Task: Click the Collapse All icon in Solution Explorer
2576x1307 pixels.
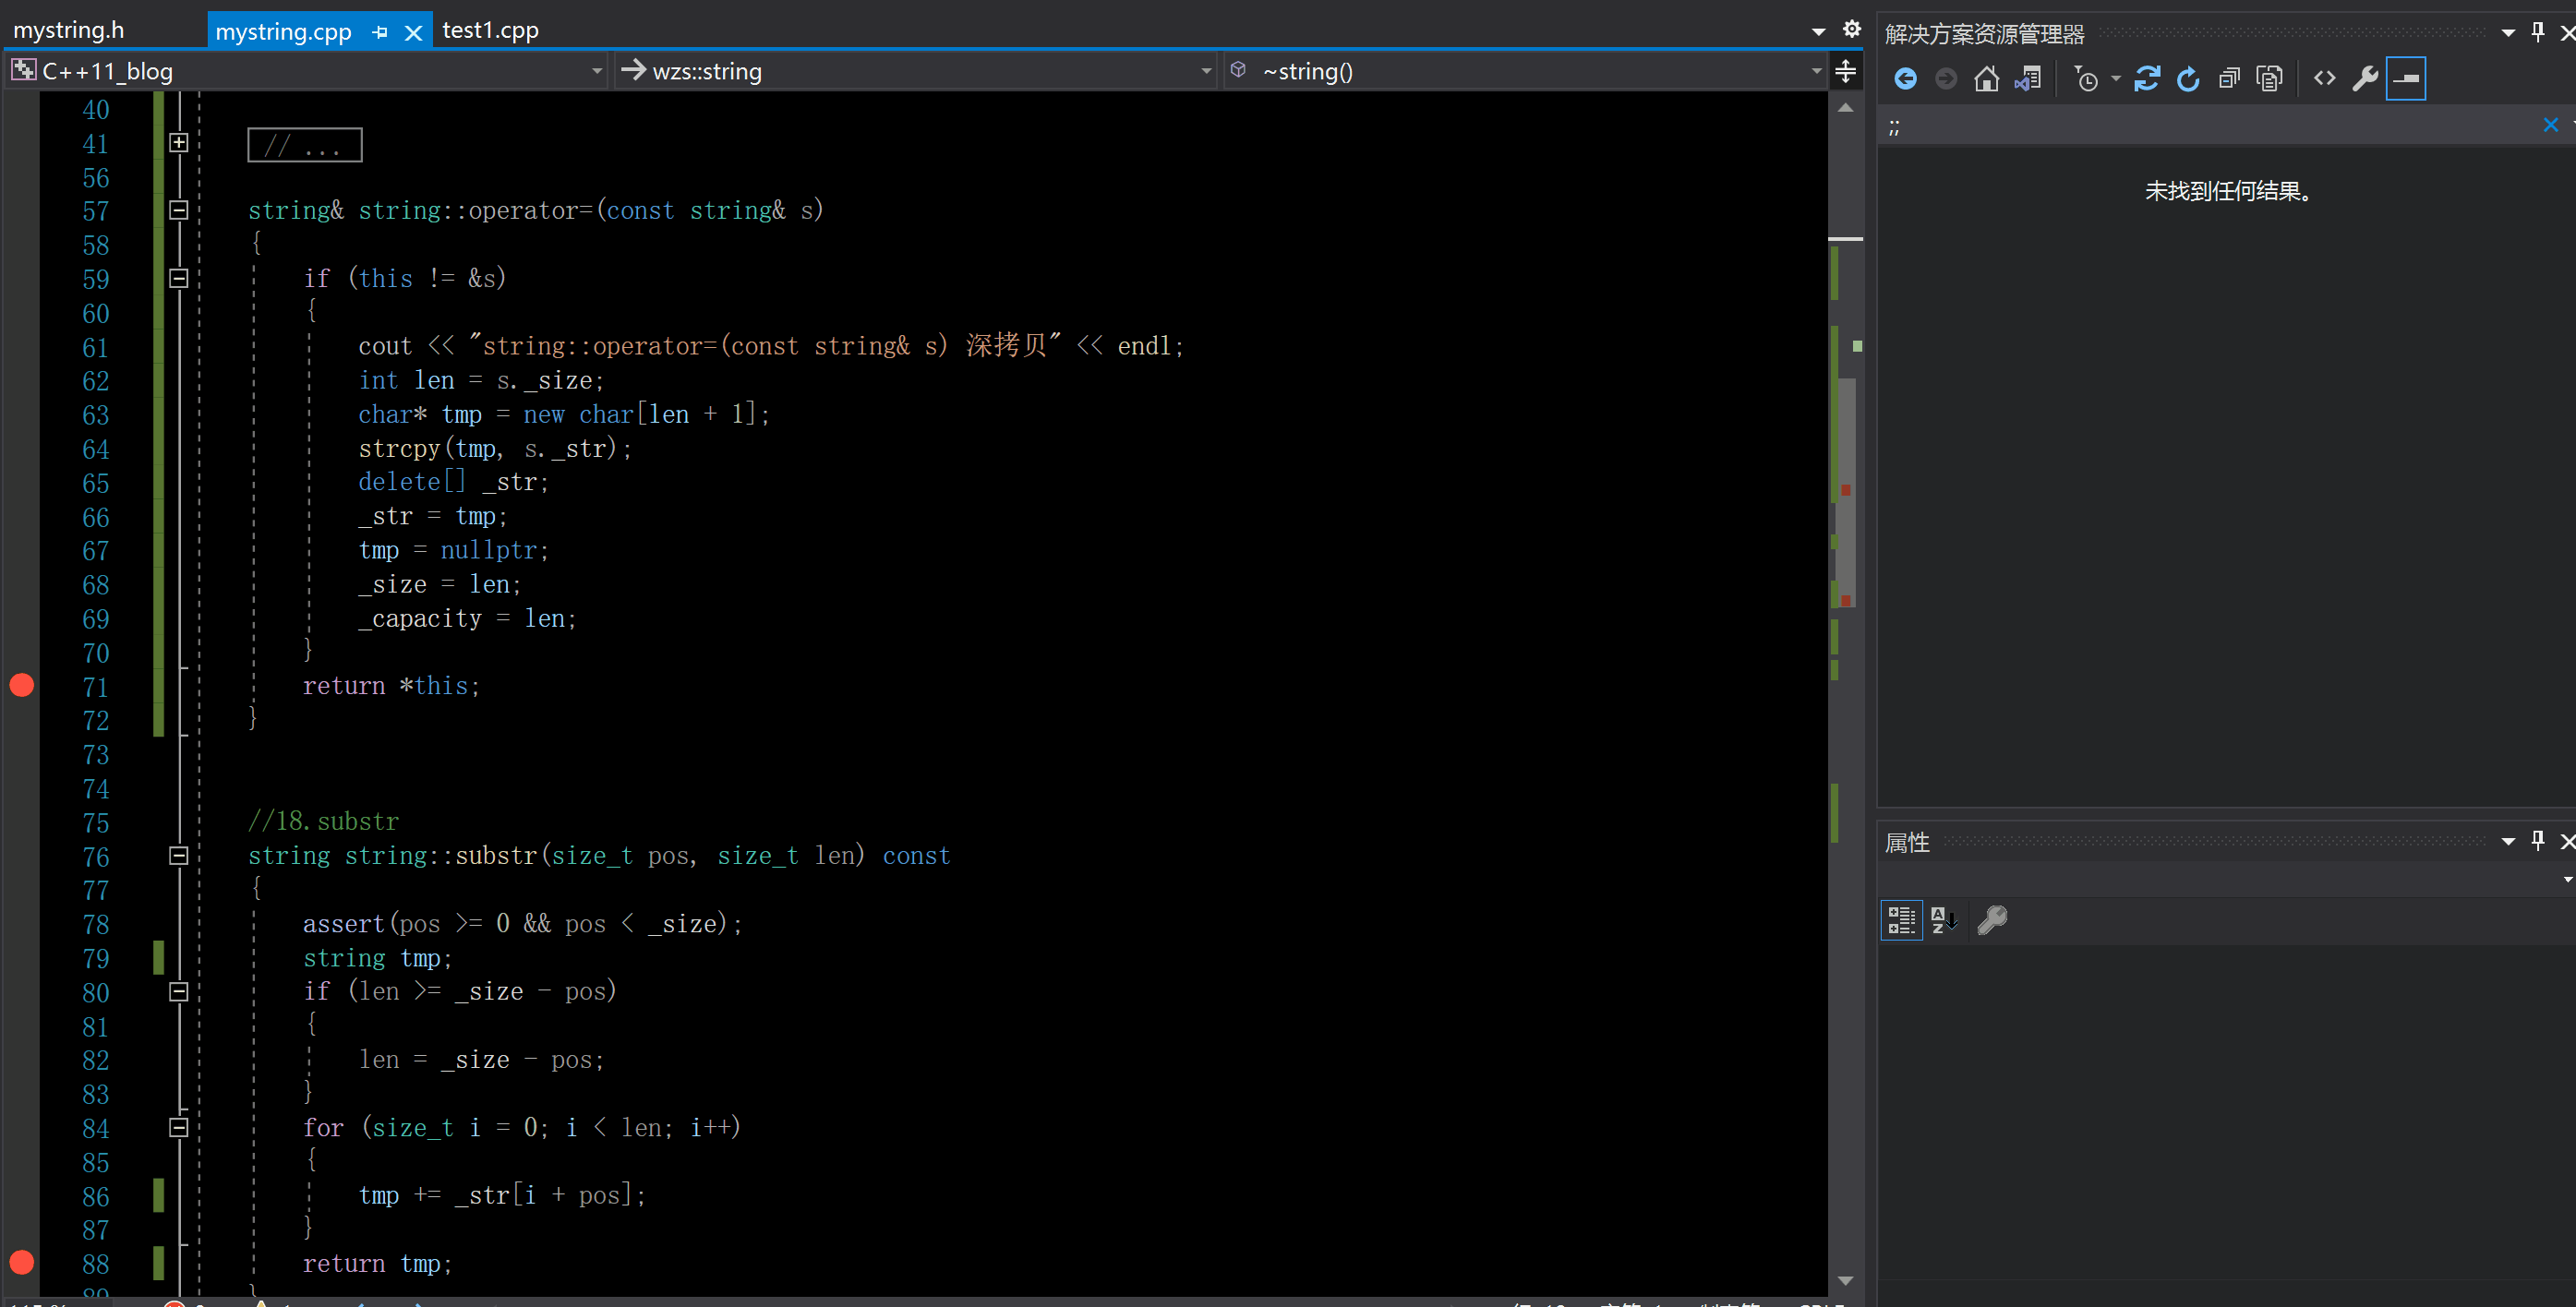Action: click(x=2228, y=79)
